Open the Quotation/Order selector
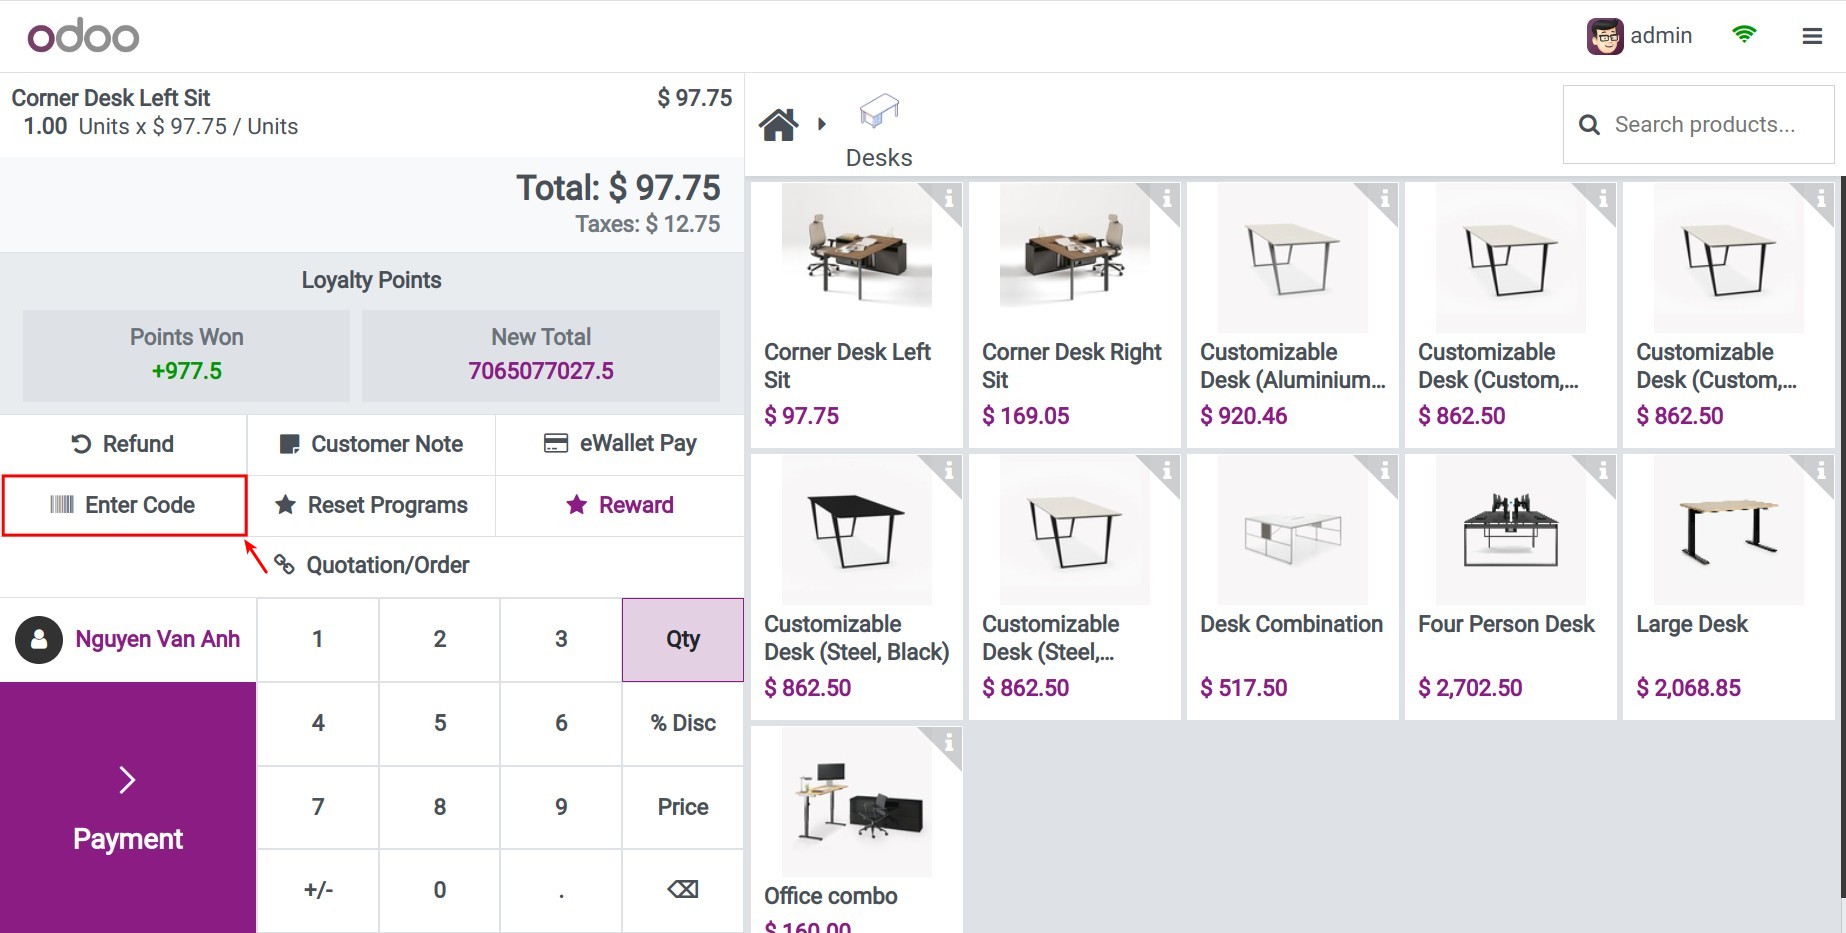The height and width of the screenshot is (933, 1846). (x=372, y=565)
